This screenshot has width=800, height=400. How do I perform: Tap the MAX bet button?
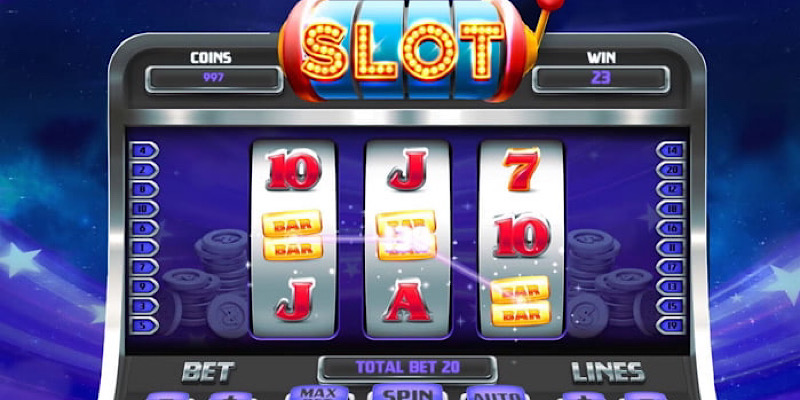point(318,393)
